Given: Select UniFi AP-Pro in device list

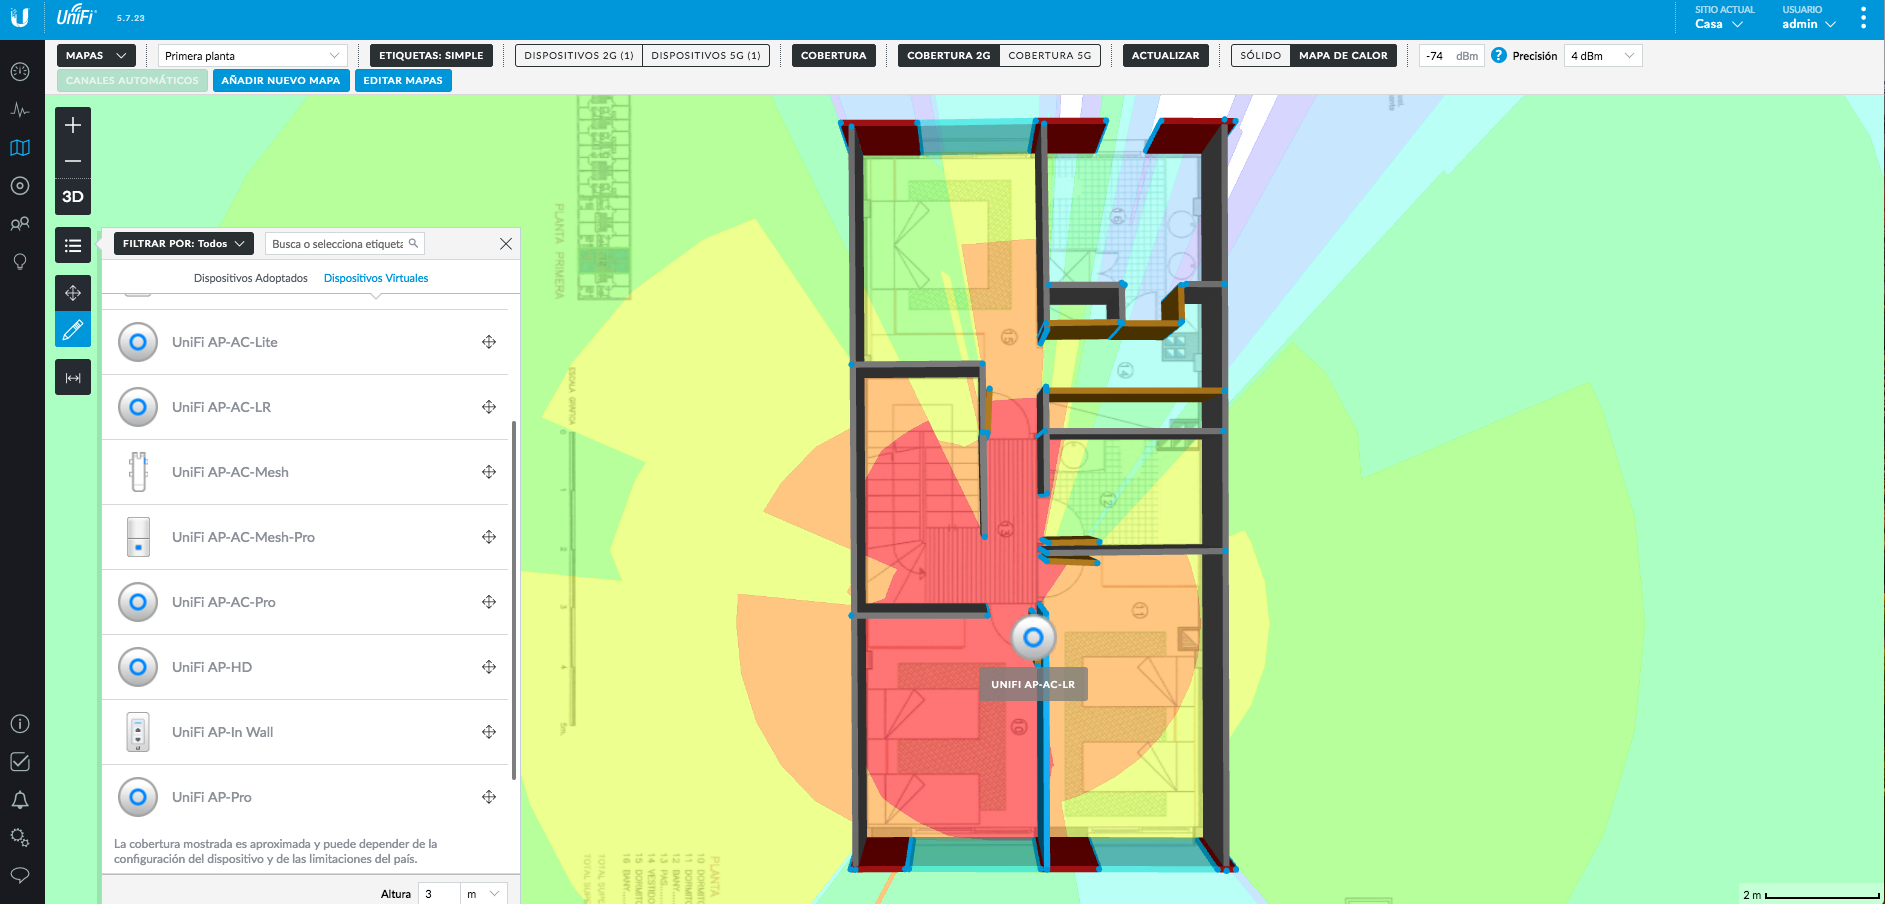Looking at the screenshot, I should coord(305,797).
